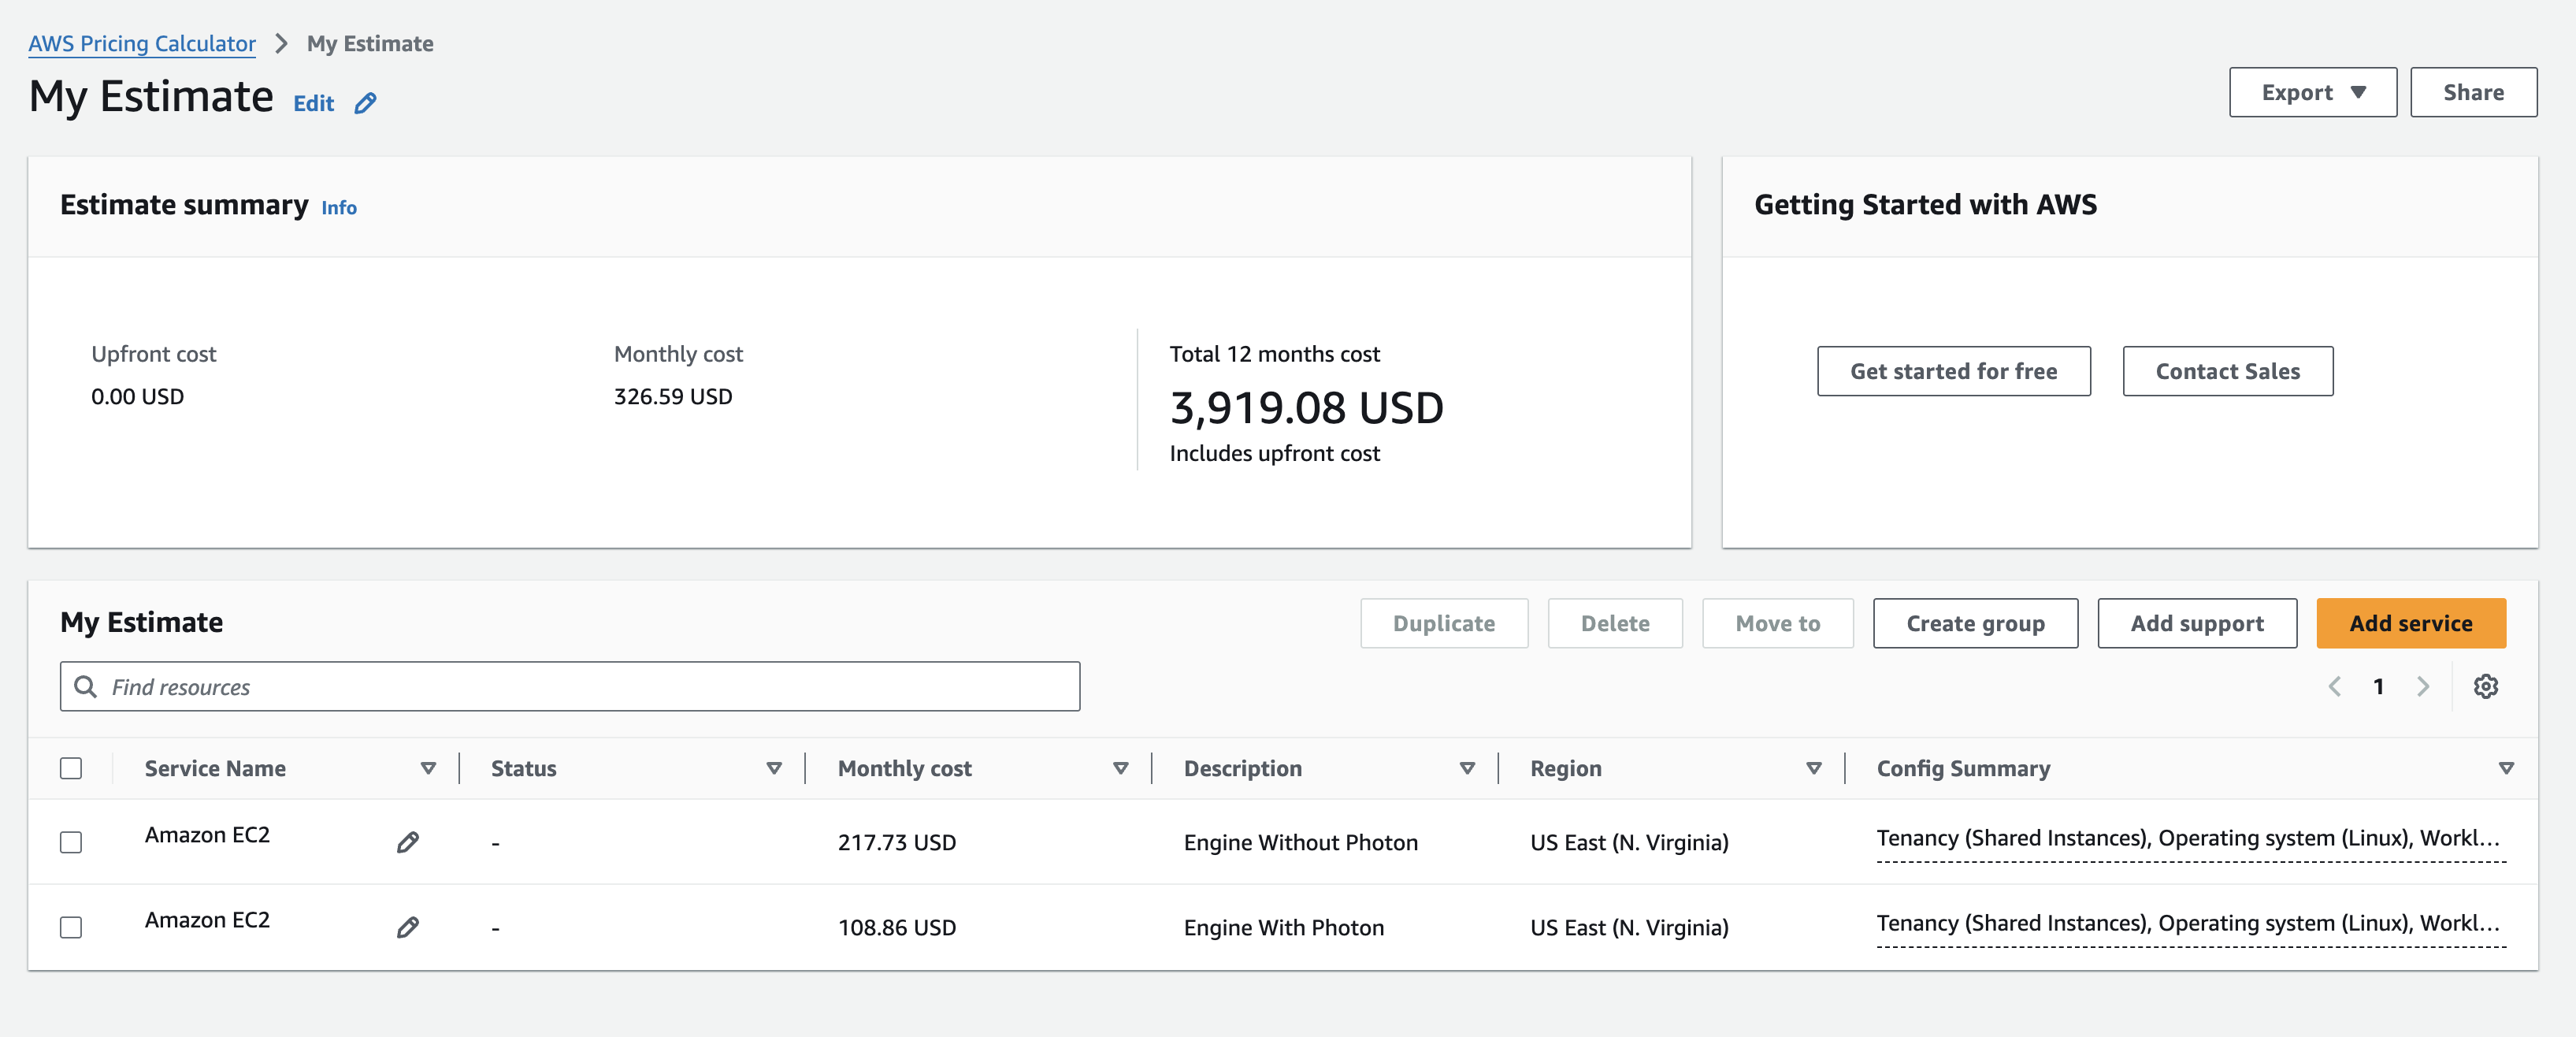Check the Engine Without Photon row checkbox
This screenshot has height=1037, width=2576.
tap(71, 842)
